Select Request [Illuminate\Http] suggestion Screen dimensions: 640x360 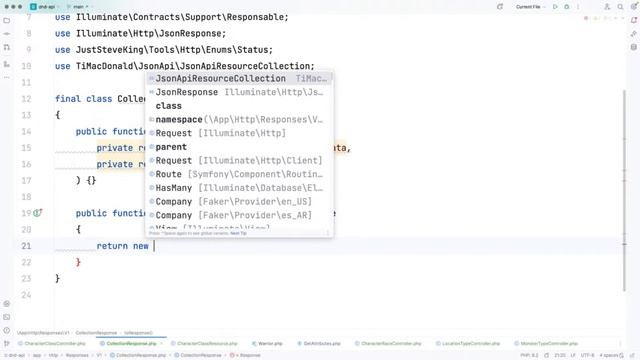[239, 133]
